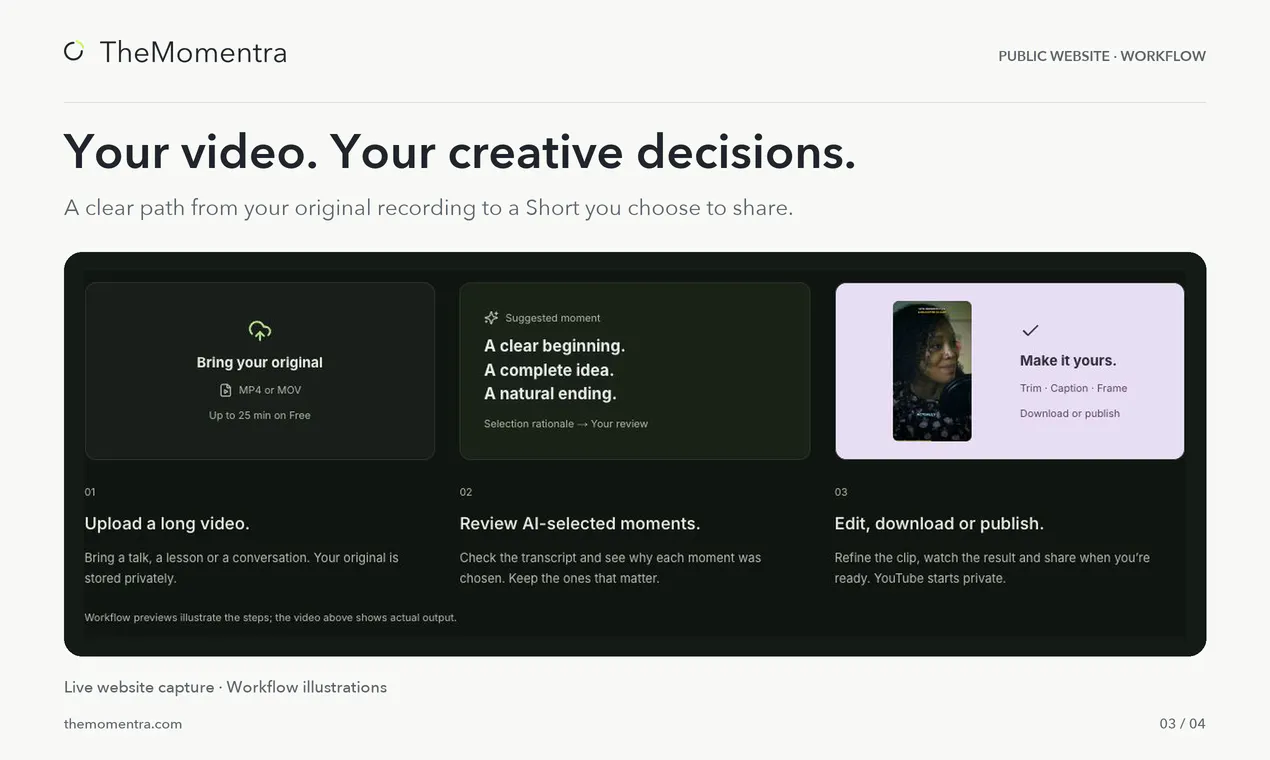Click the "03 / 04" page indicator
Screen dimensions: 1270x760
tap(1183, 724)
